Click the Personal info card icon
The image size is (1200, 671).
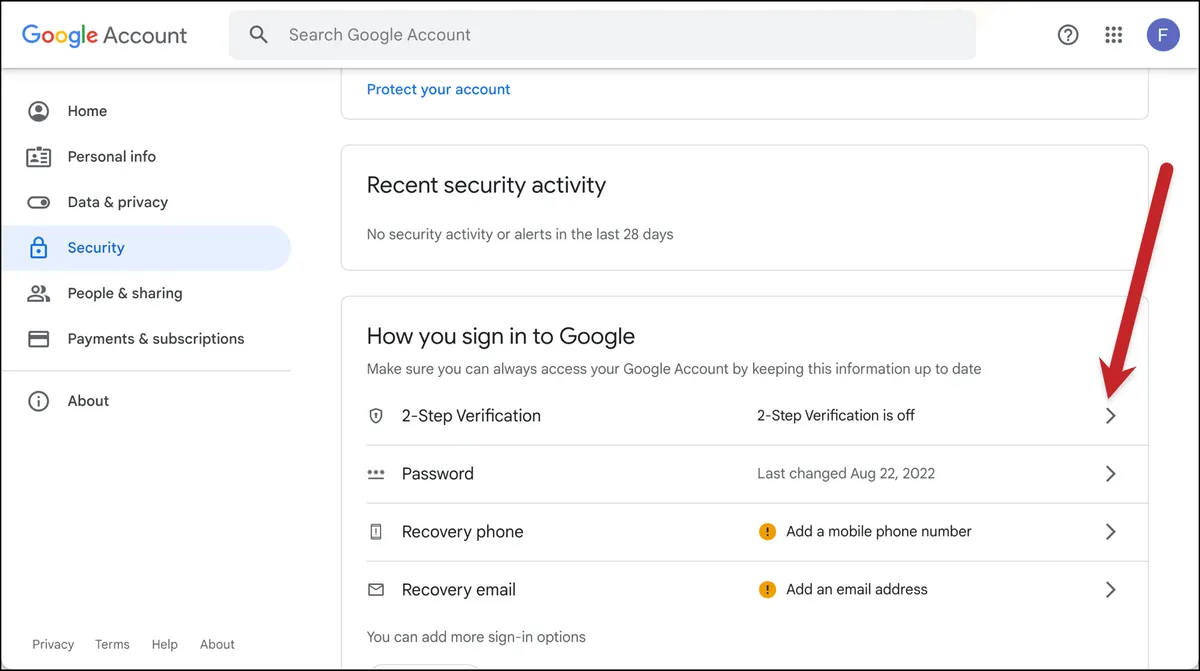39,157
